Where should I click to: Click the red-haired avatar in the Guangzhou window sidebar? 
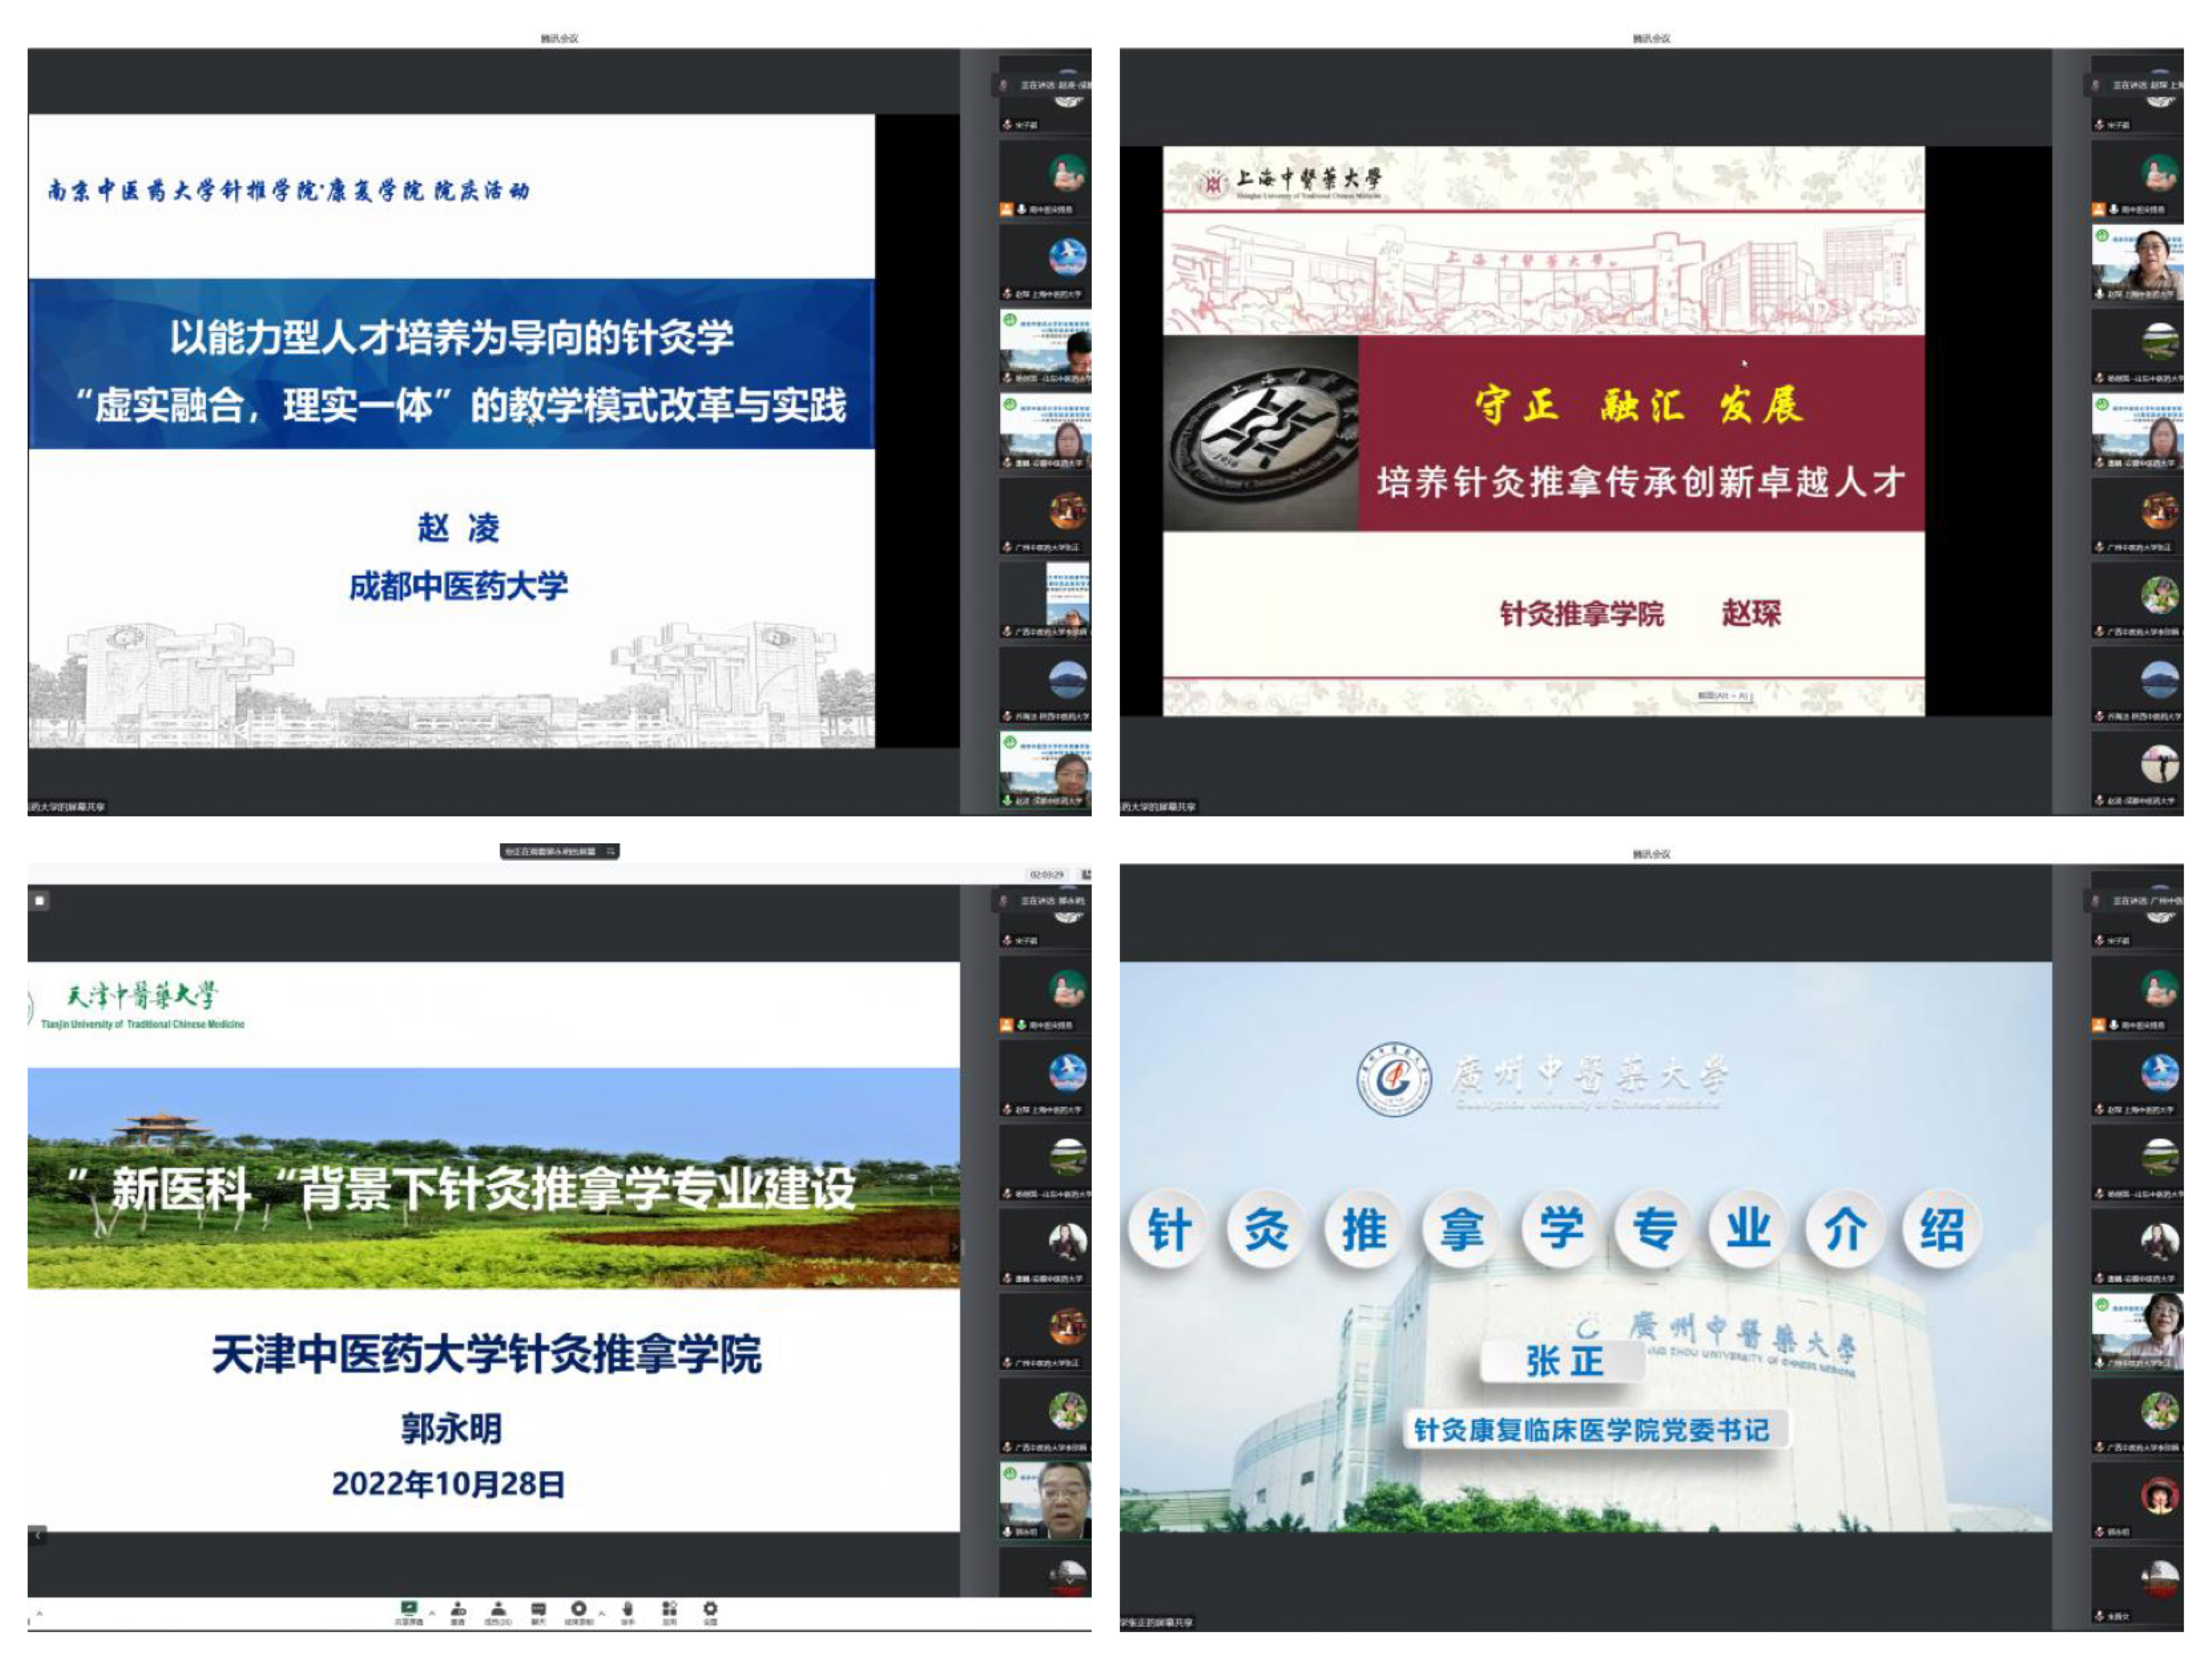coord(2160,1495)
